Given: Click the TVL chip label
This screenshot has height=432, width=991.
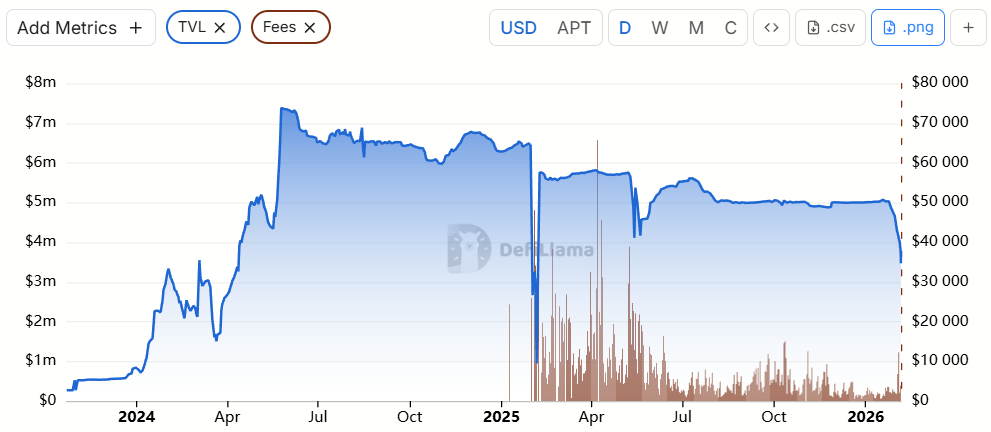Looking at the screenshot, I should (x=191, y=28).
